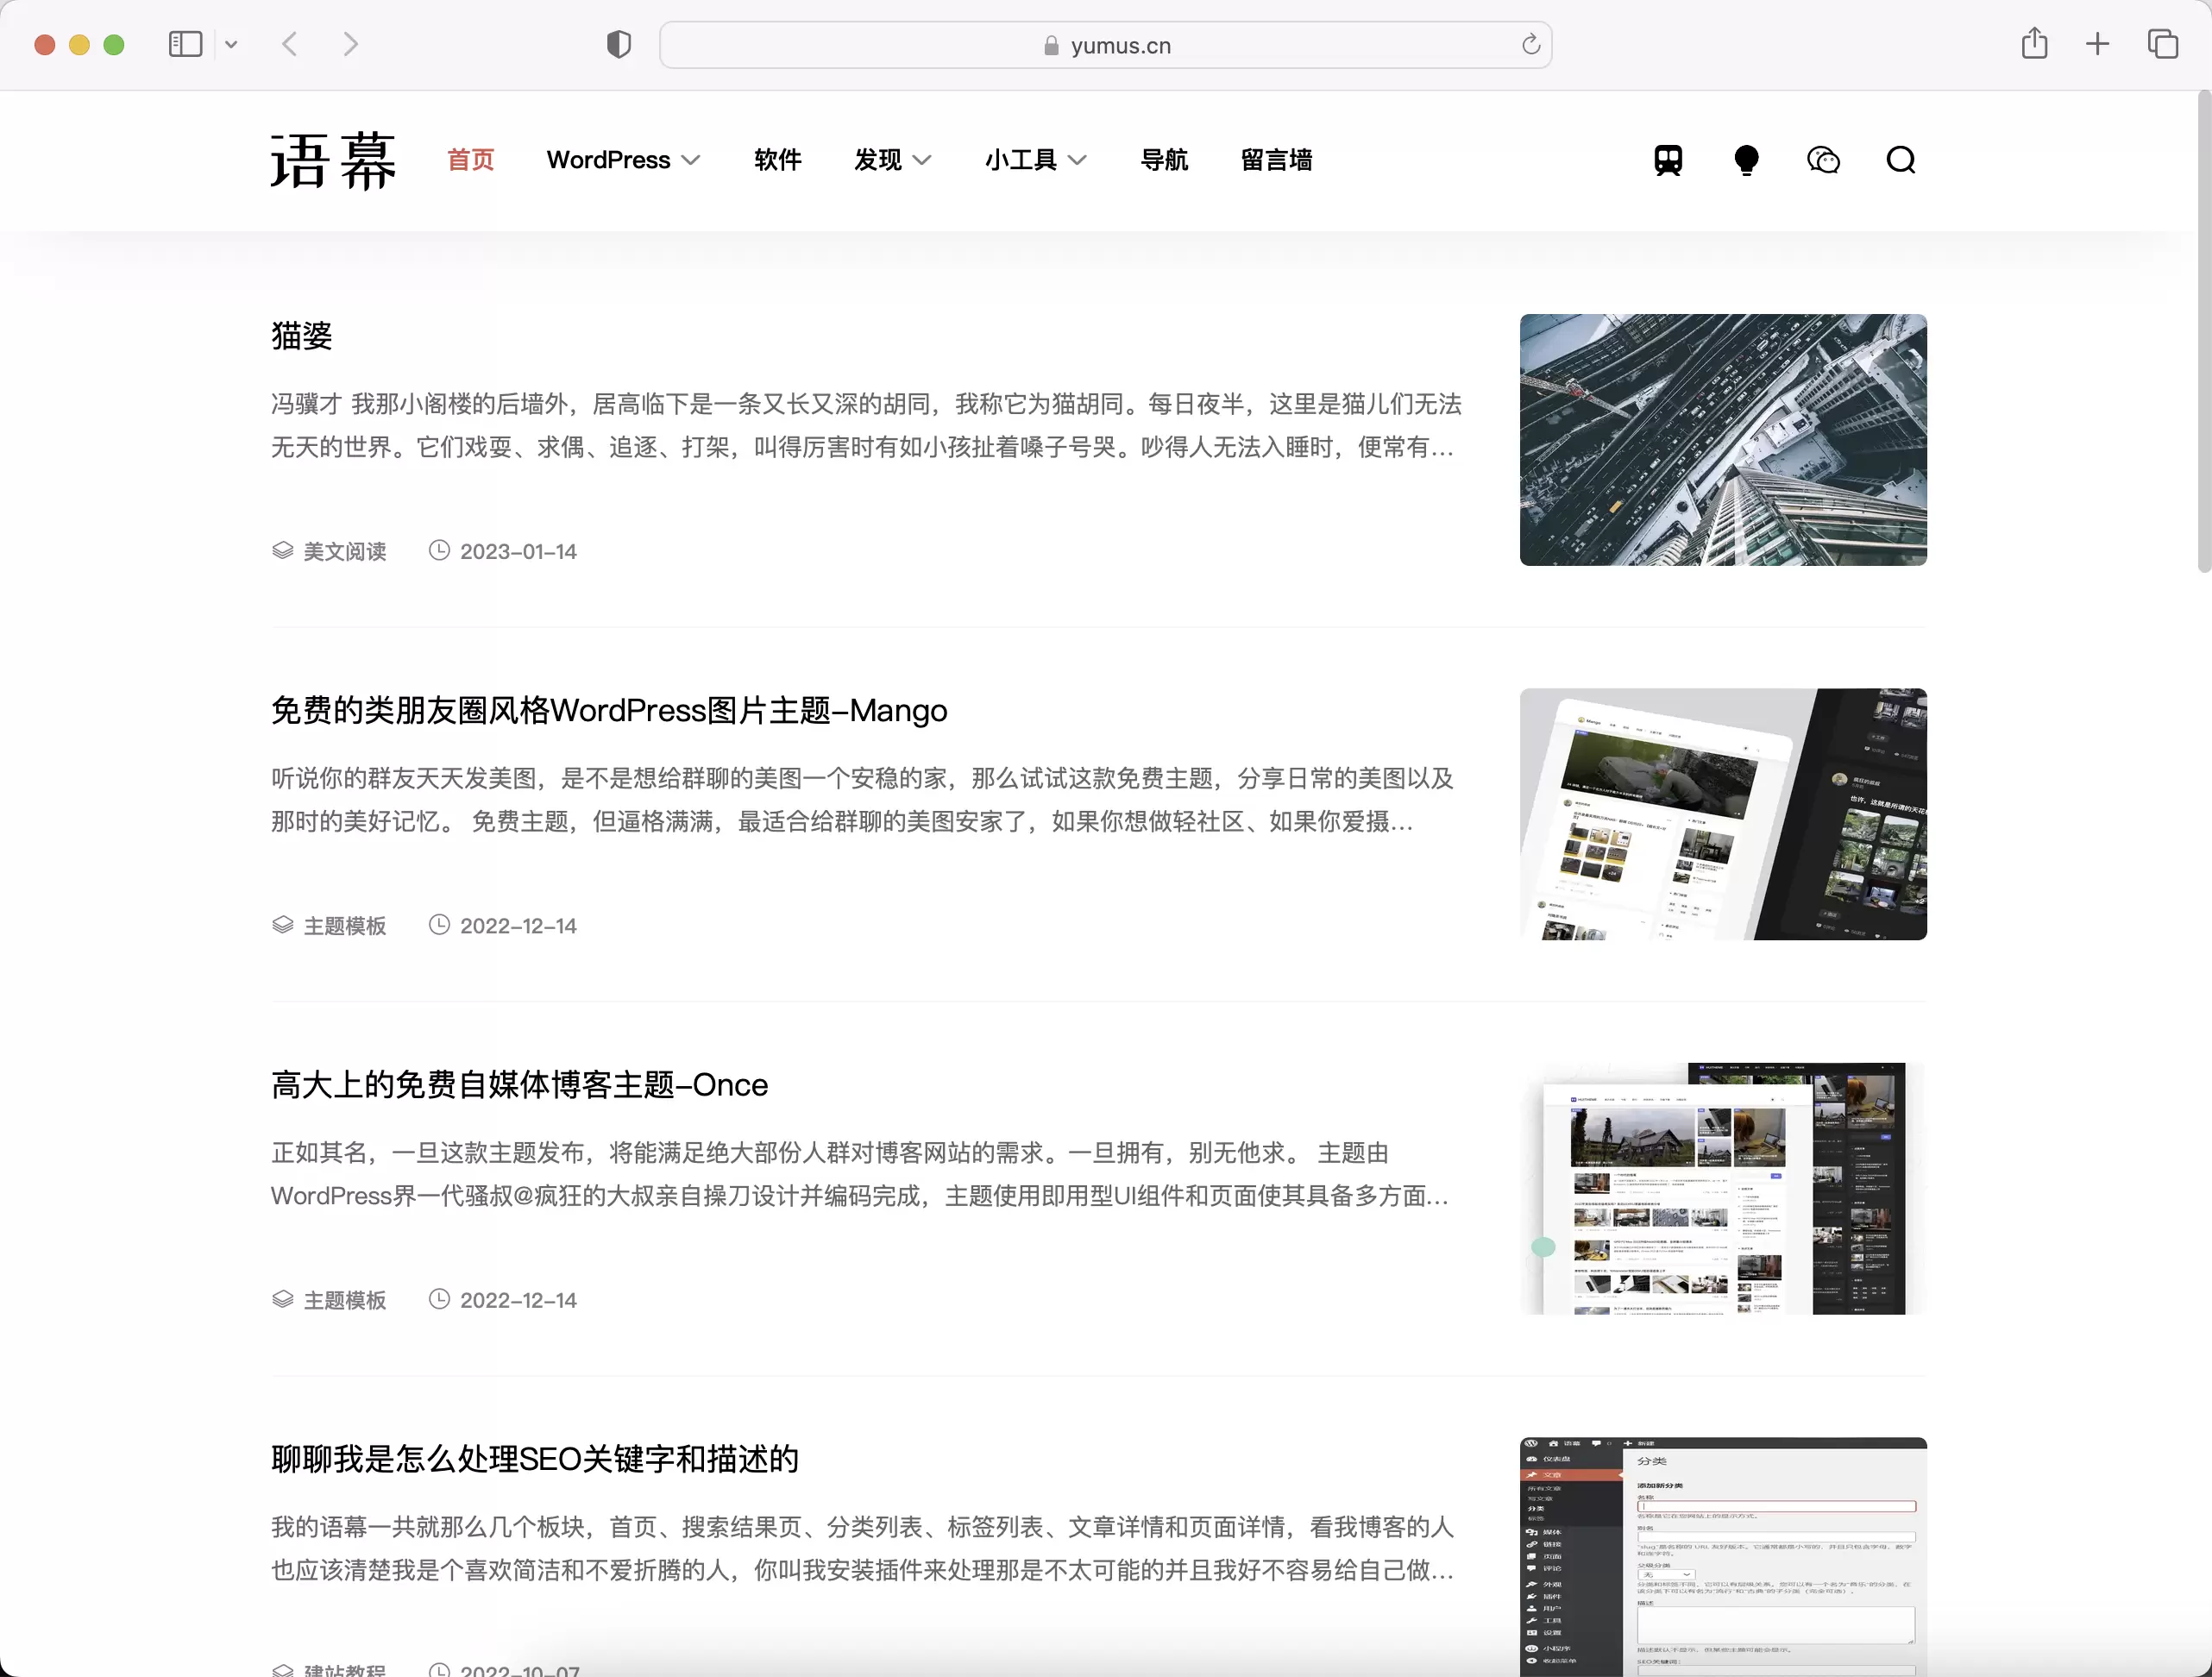Image resolution: width=2212 pixels, height=1677 pixels.
Task: Open site search magnifier icon
Action: pyautogui.click(x=1901, y=160)
